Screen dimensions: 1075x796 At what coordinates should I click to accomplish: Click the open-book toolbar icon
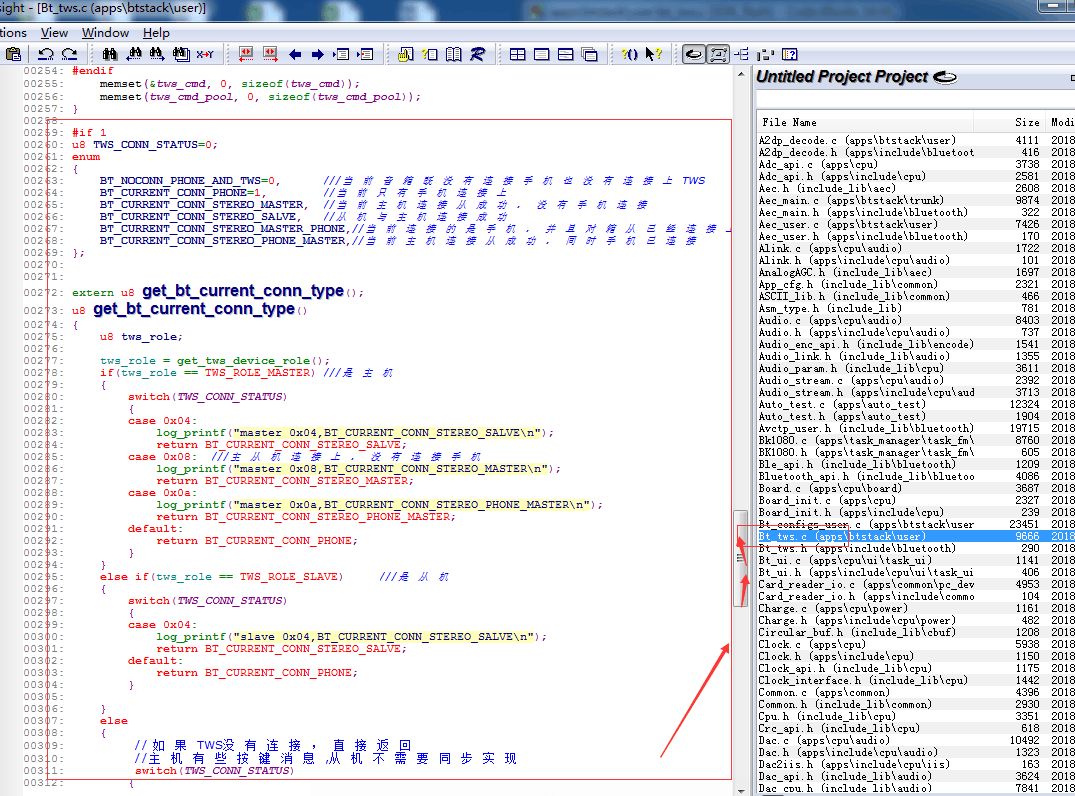[453, 54]
